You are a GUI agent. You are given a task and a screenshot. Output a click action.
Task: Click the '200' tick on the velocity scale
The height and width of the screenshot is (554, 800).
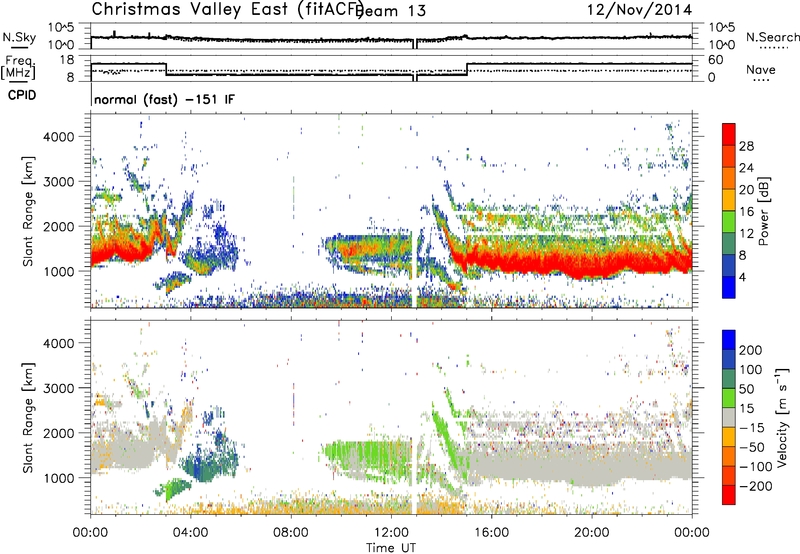pos(751,350)
